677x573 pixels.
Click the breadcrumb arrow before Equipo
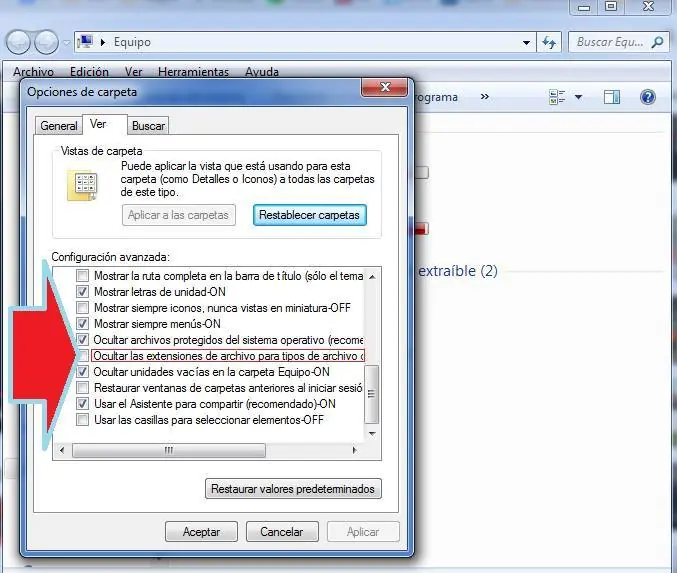pos(103,42)
